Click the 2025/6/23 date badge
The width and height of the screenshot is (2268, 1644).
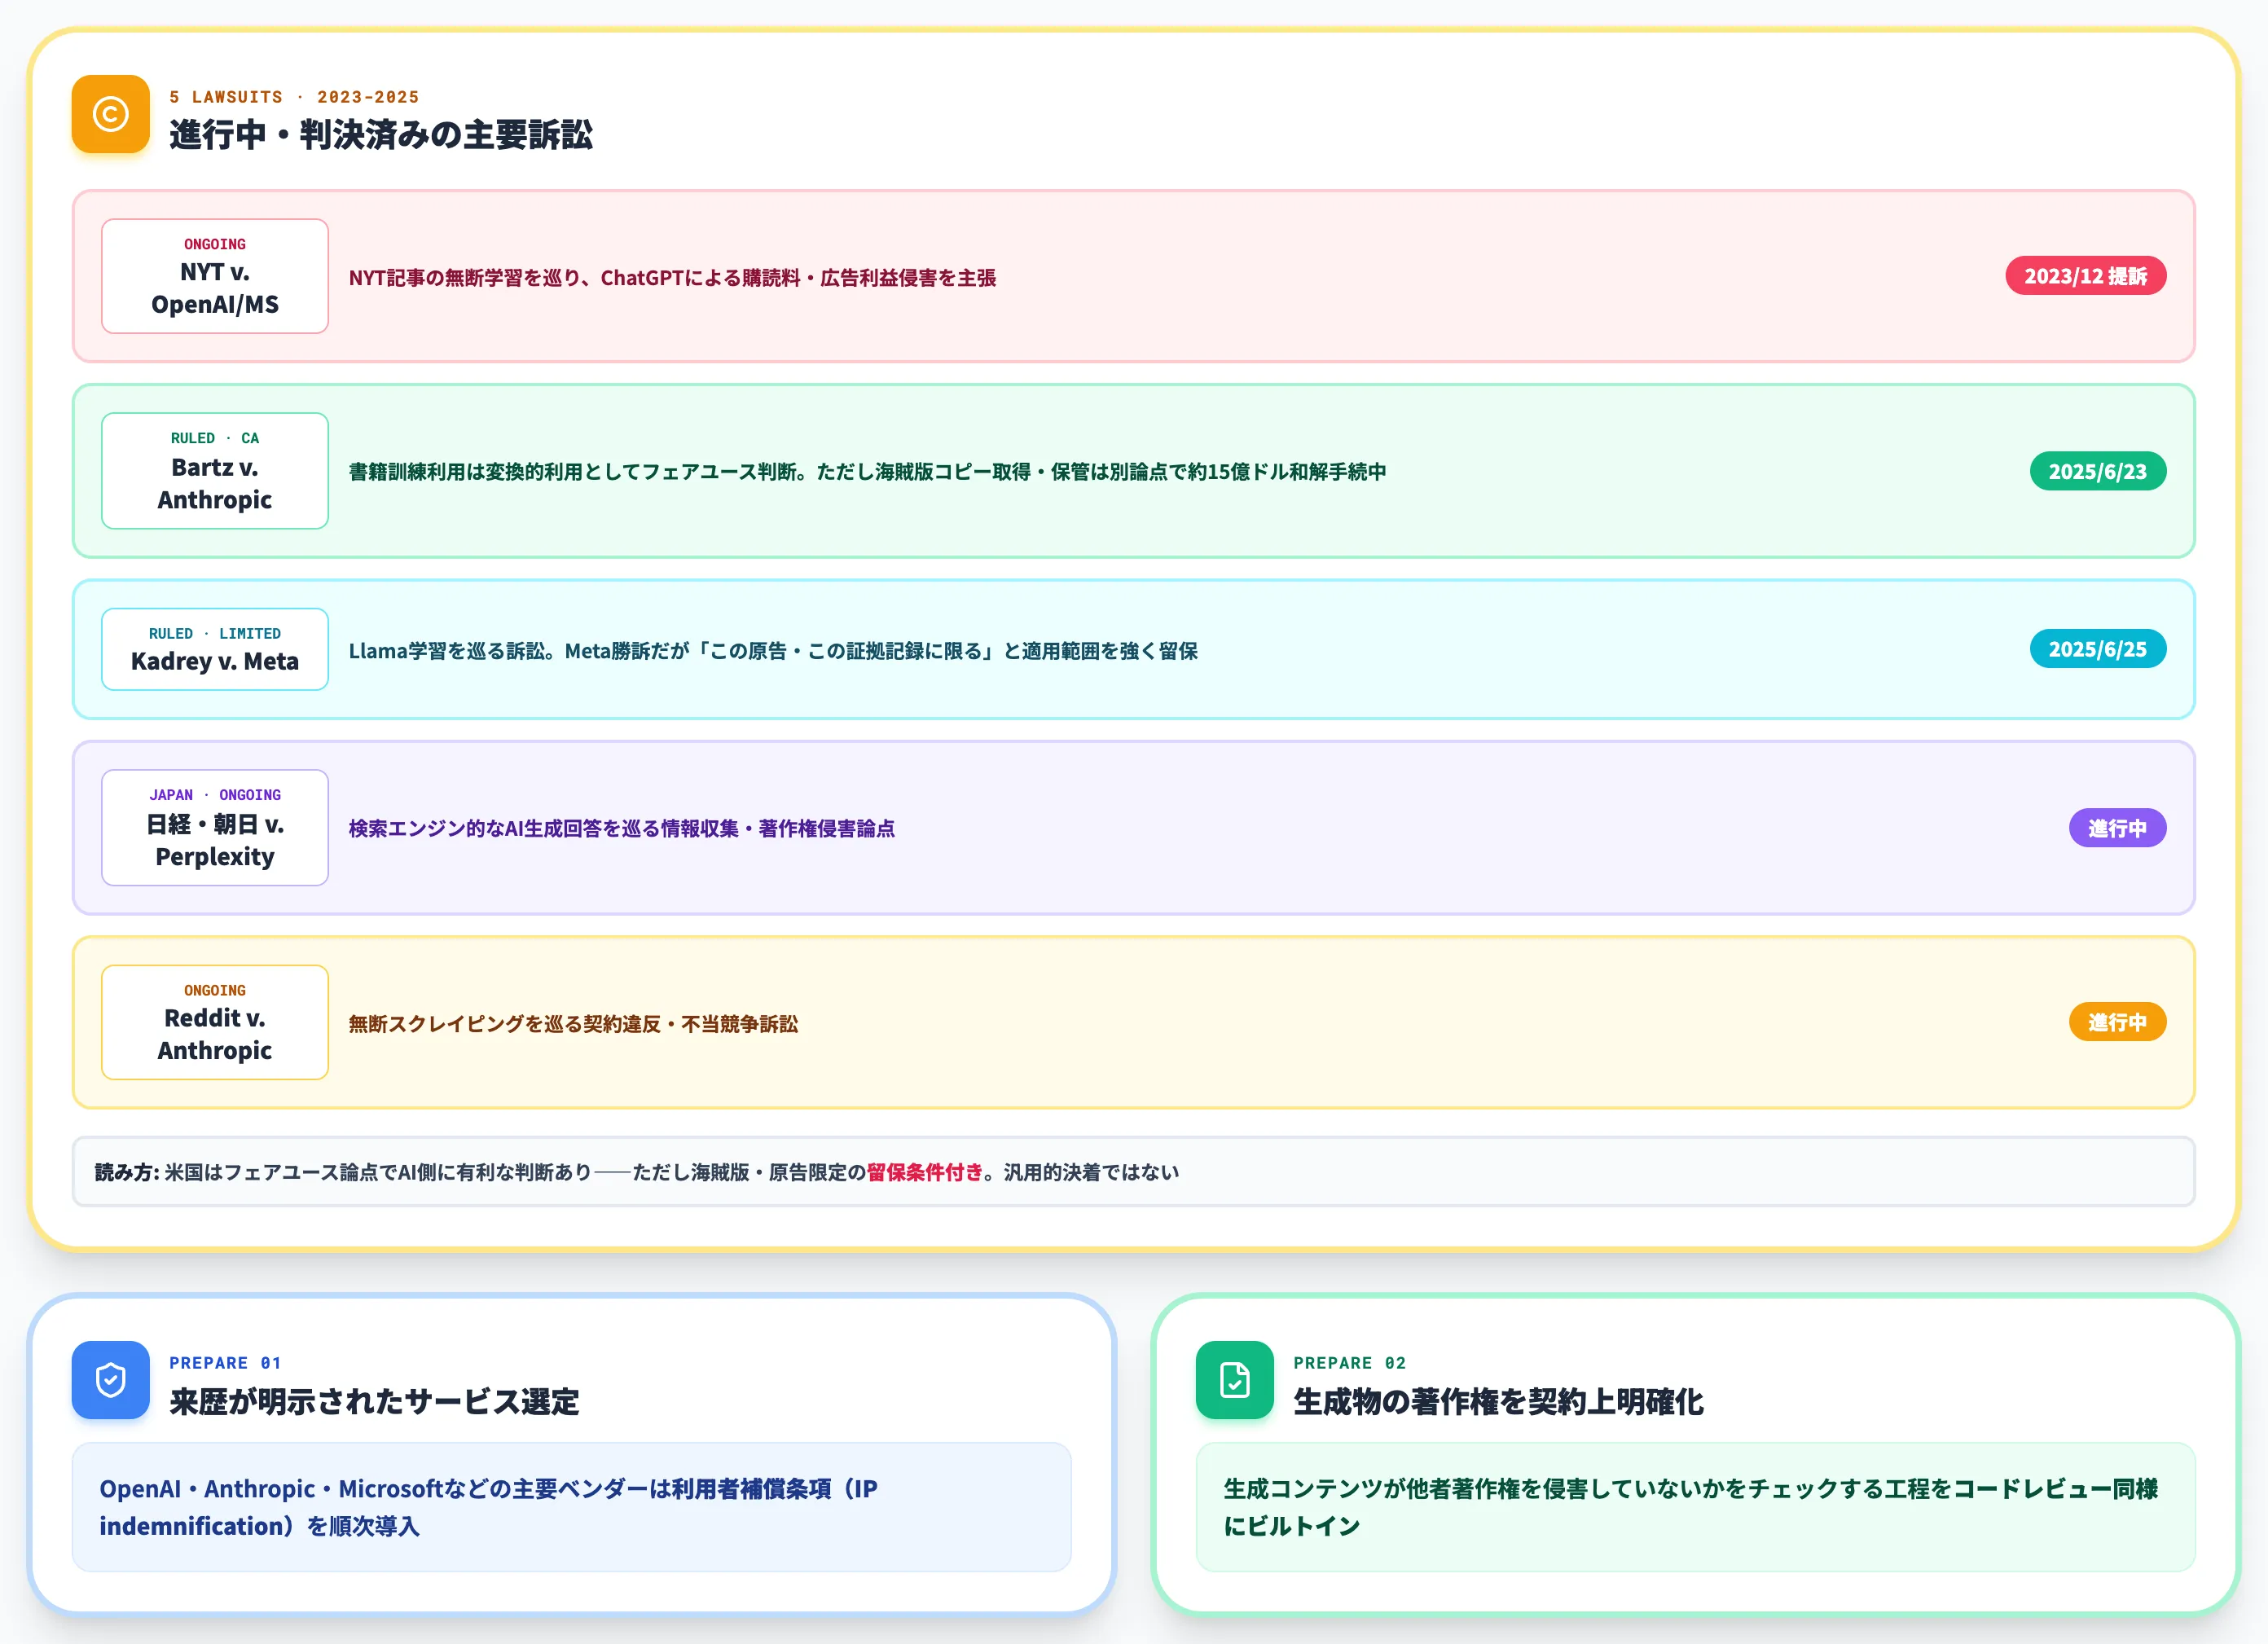click(2097, 471)
